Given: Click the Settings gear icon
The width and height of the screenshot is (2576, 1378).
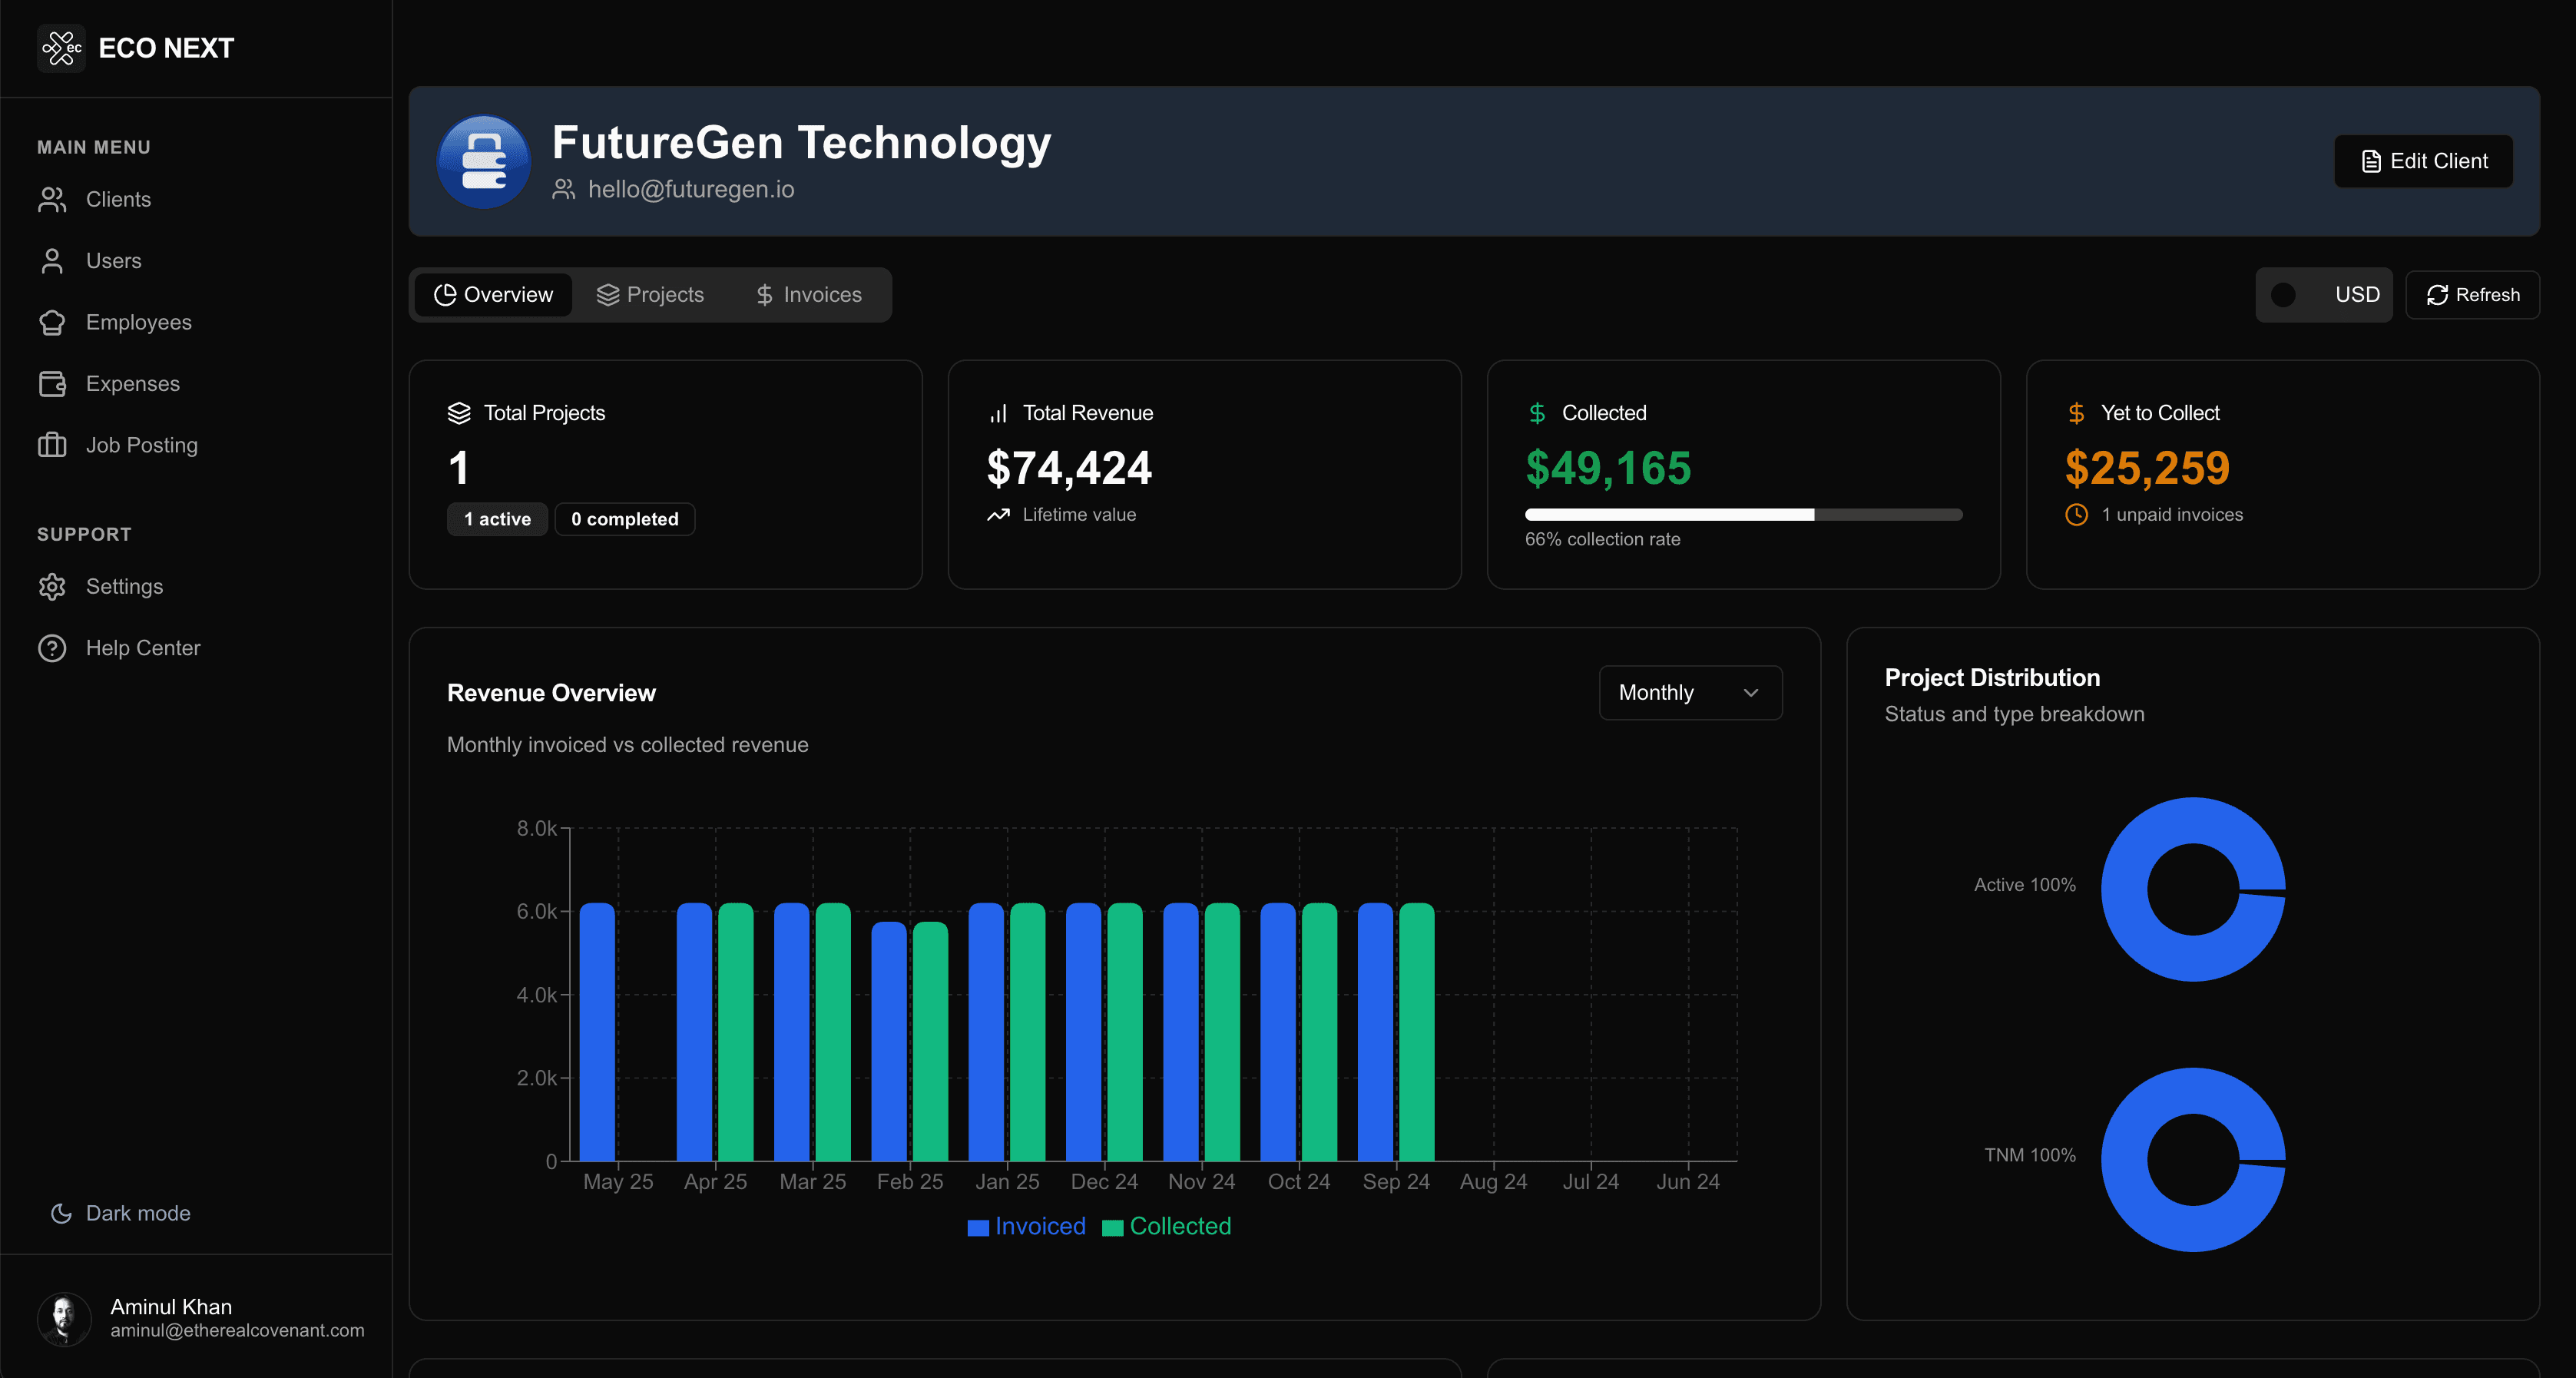Looking at the screenshot, I should [52, 587].
